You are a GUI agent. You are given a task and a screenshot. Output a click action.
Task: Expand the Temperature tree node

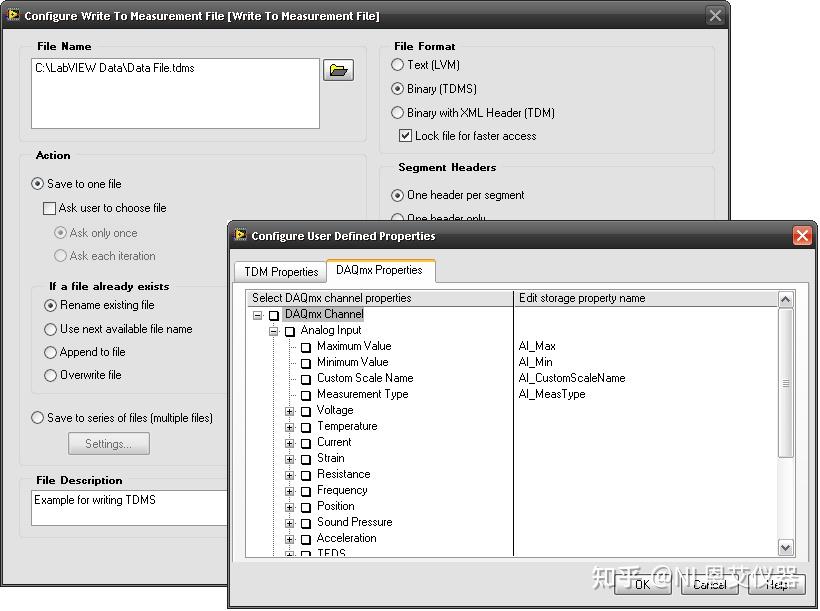click(289, 427)
